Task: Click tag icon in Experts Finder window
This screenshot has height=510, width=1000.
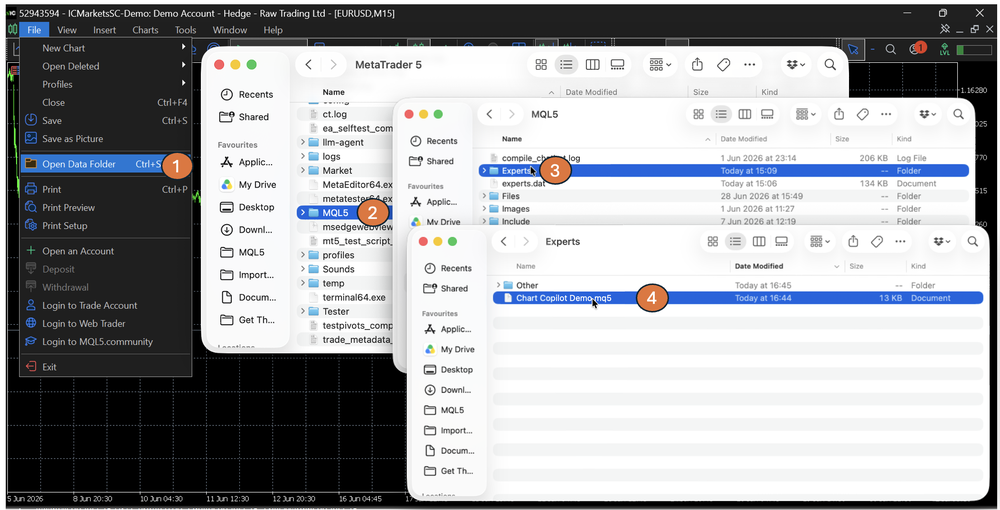Action: 877,242
